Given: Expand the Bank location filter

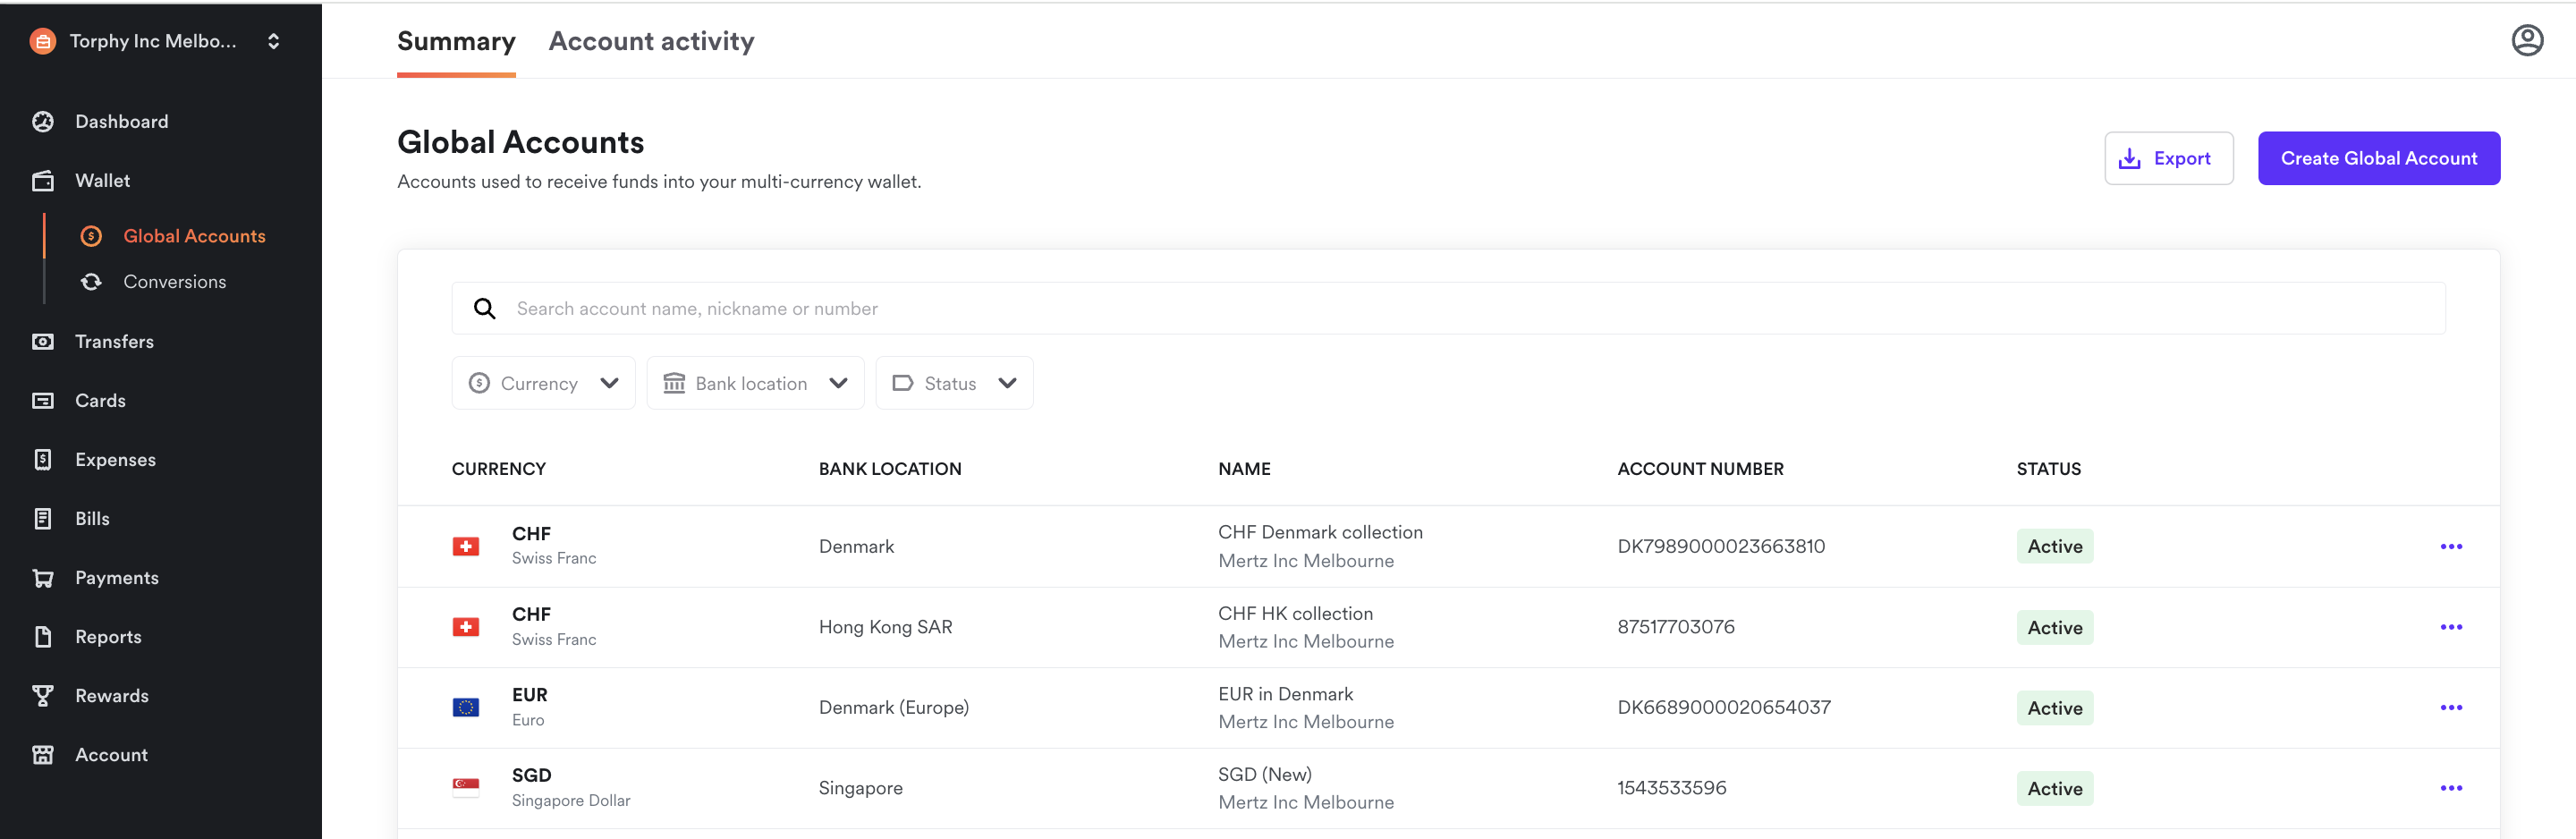Looking at the screenshot, I should click(755, 382).
